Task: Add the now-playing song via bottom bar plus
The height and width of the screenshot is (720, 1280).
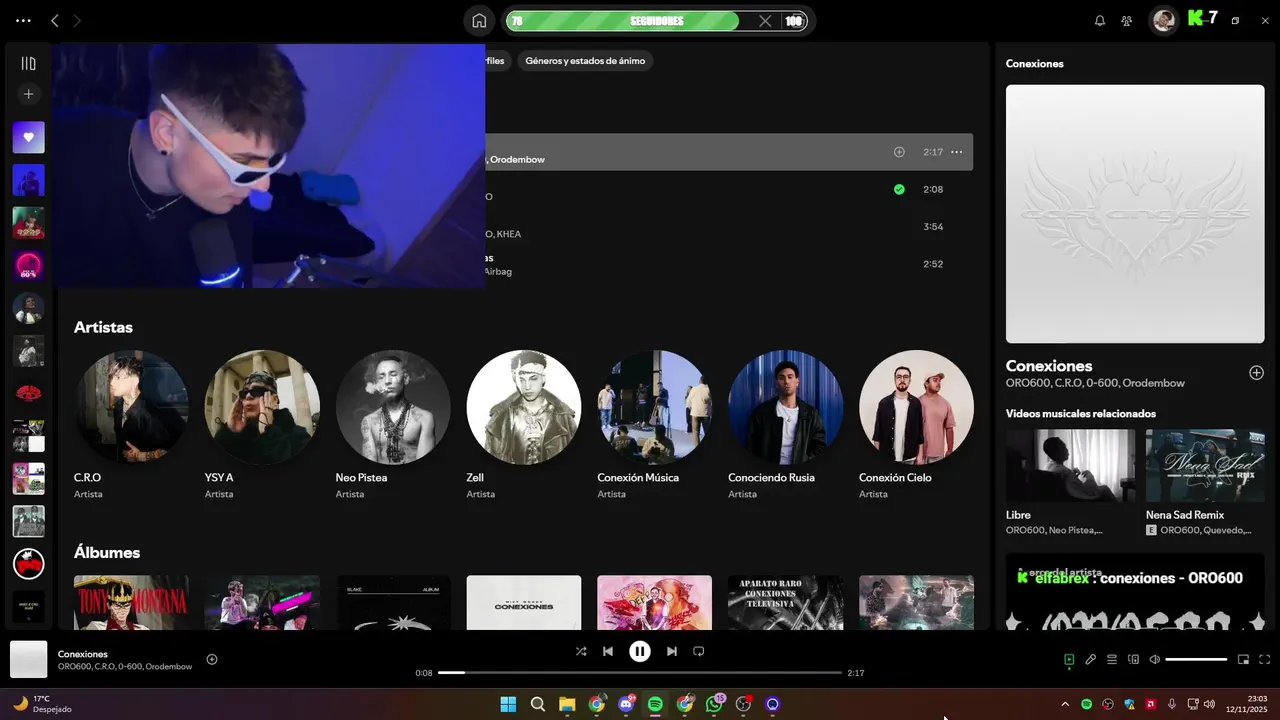Action: pyautogui.click(x=212, y=659)
